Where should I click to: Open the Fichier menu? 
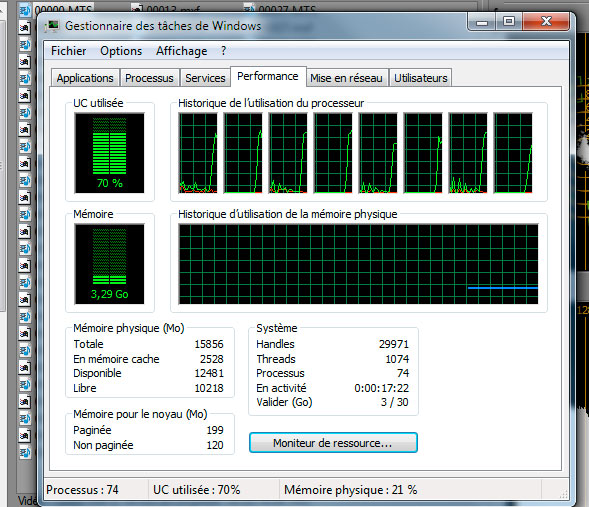(68, 51)
